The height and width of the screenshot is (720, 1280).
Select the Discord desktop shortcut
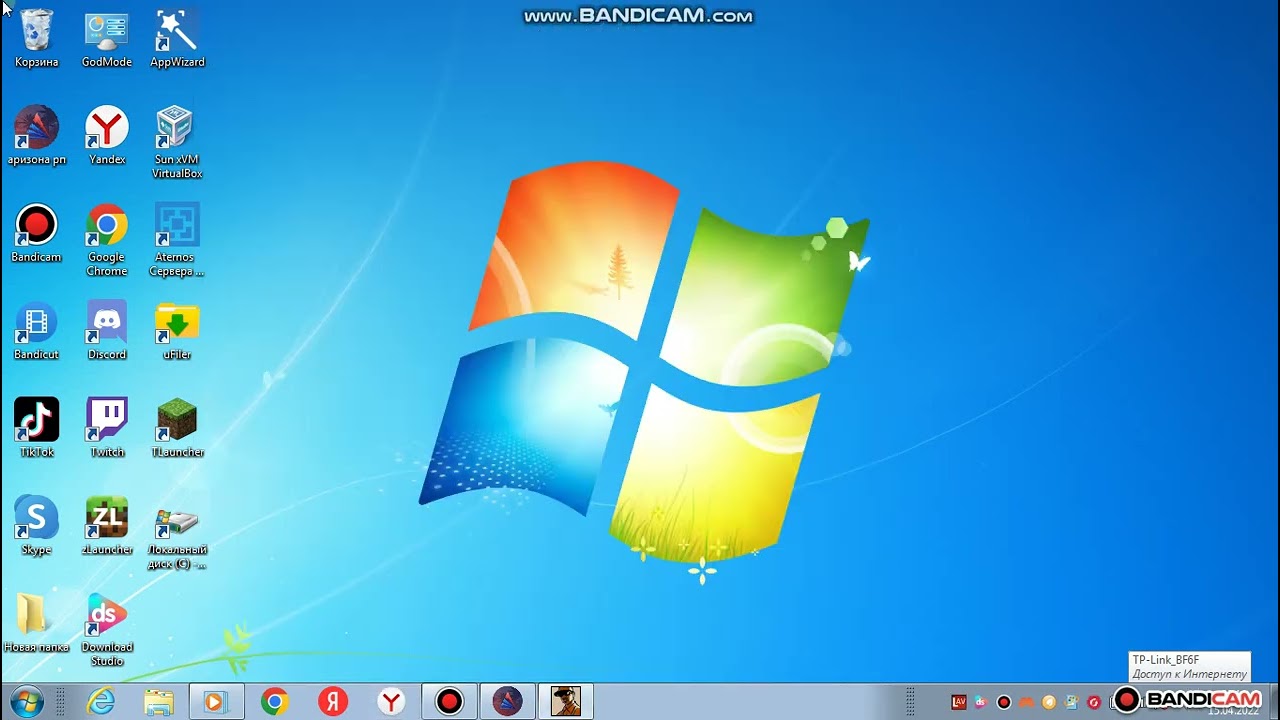[x=107, y=331]
